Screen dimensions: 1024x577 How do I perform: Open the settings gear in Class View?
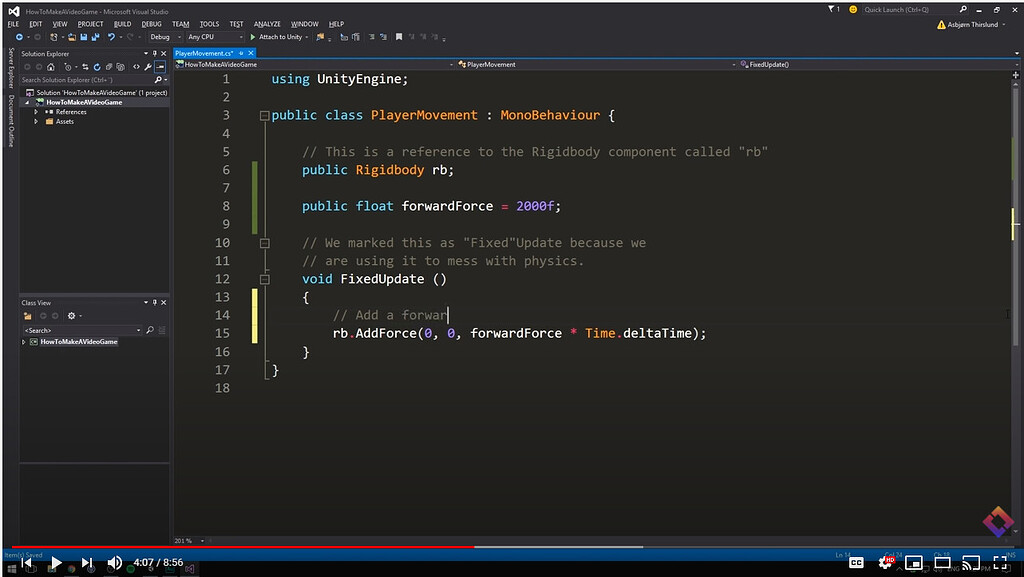point(71,316)
